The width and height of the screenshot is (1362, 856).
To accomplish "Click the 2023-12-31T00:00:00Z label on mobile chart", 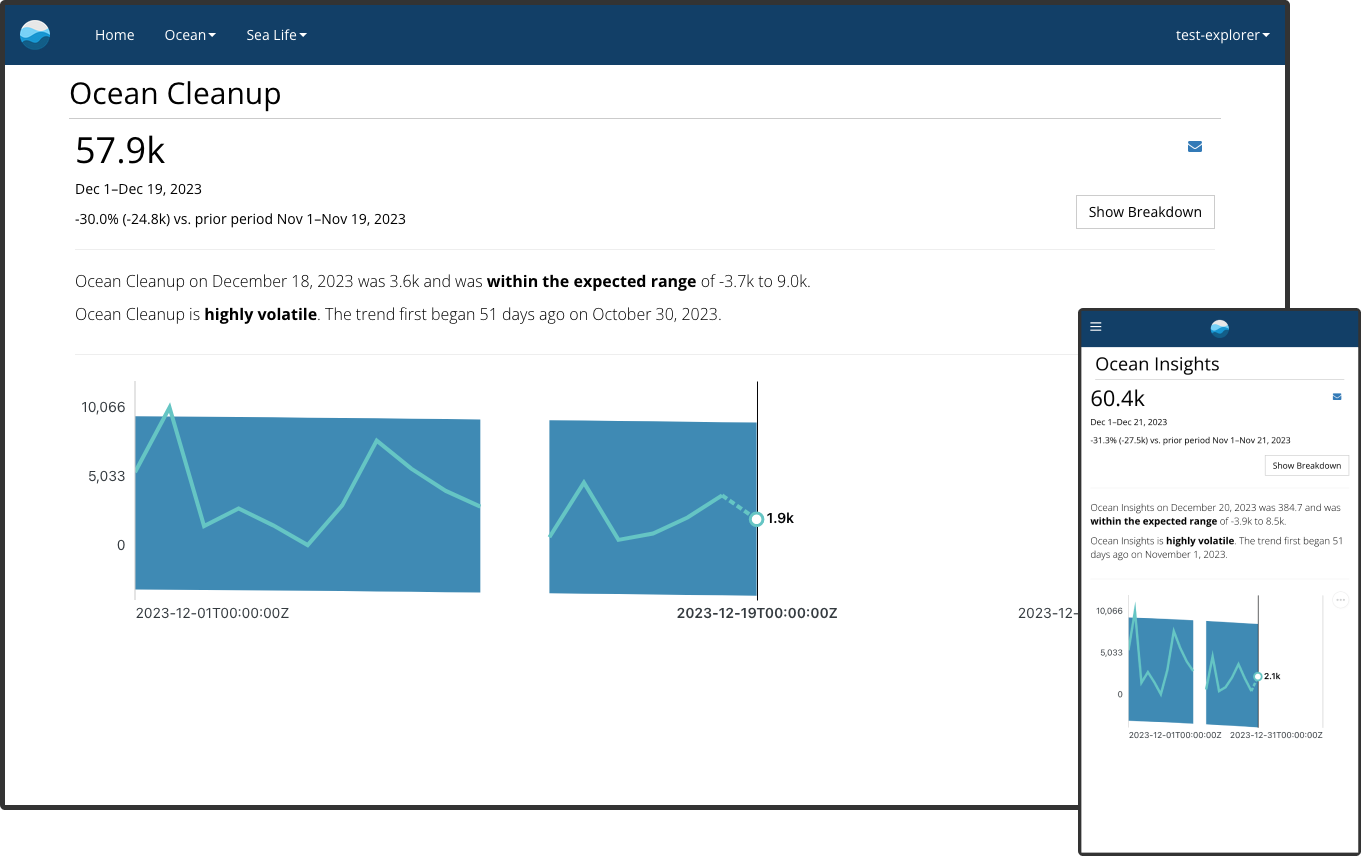I will click(x=1275, y=735).
